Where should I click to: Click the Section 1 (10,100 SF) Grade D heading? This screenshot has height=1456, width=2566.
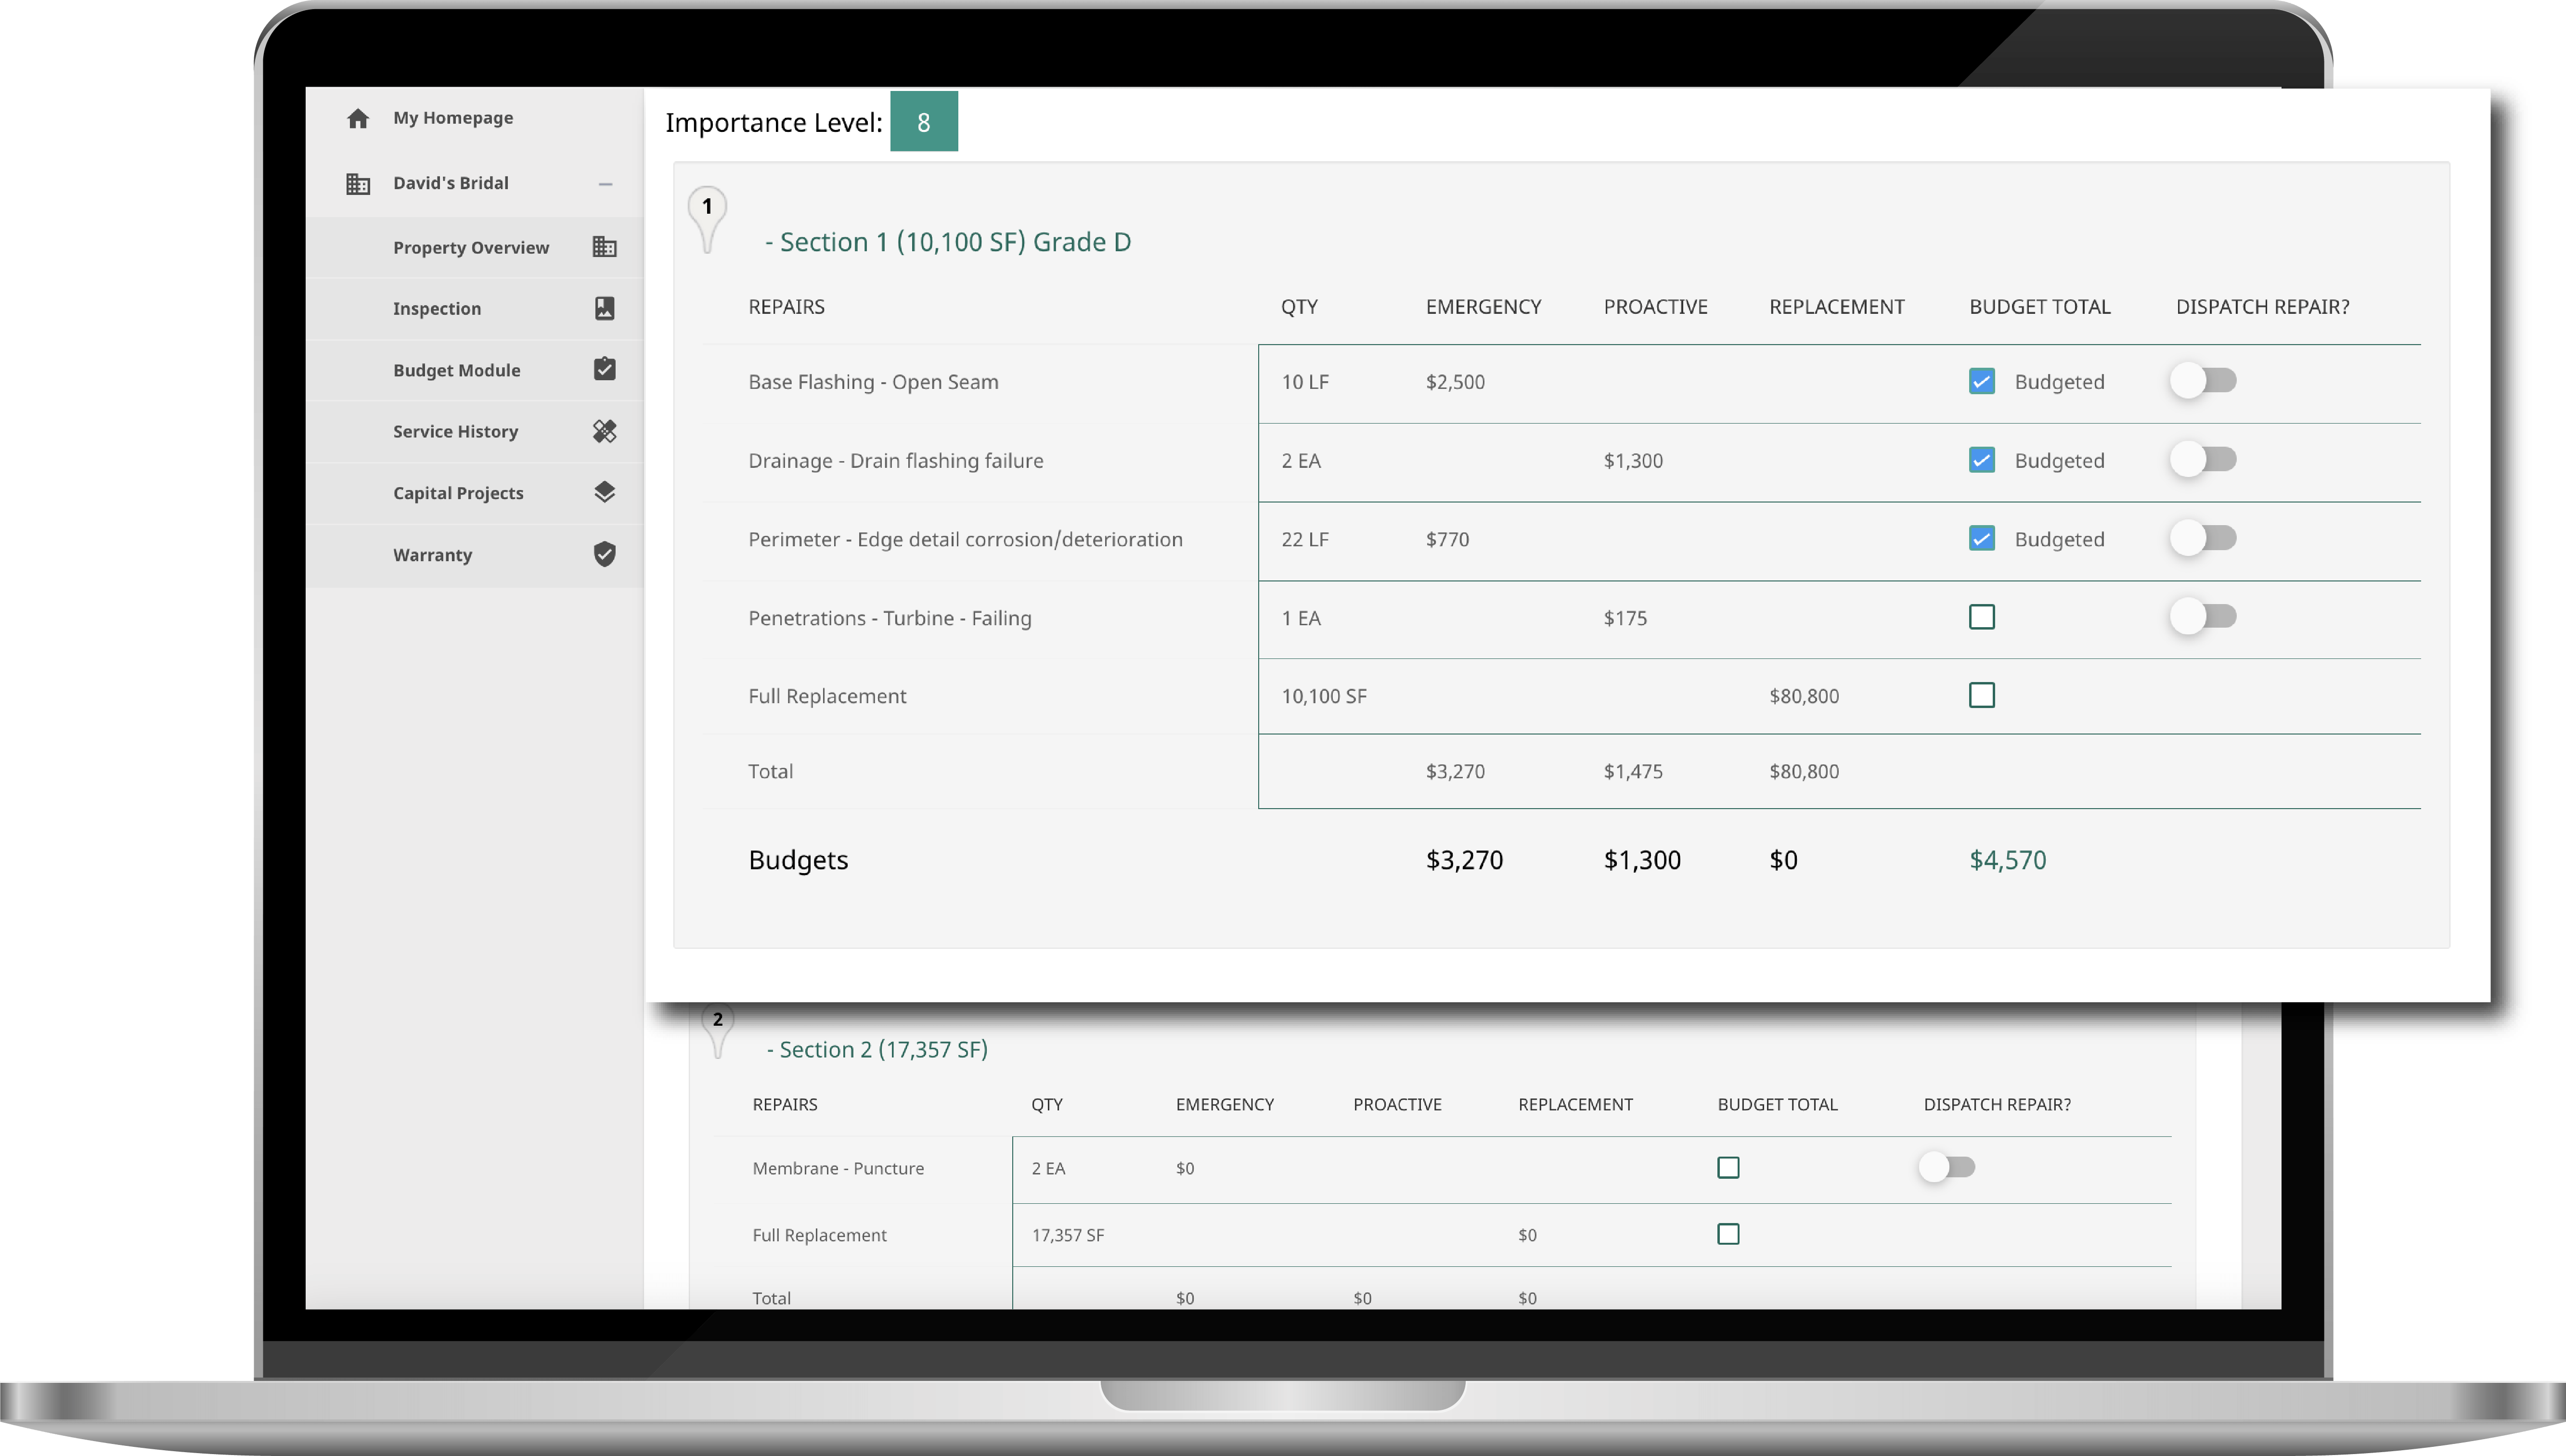[x=948, y=243]
